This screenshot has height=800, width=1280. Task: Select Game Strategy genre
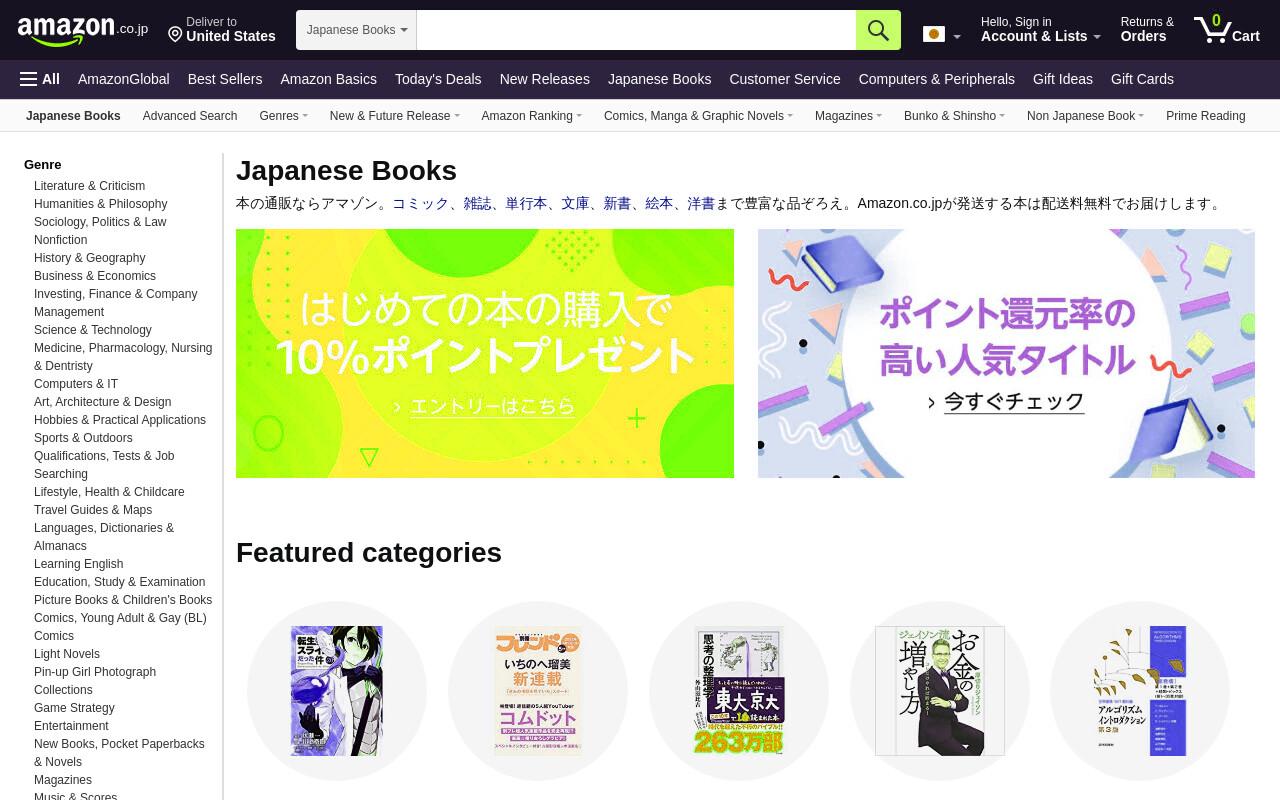pyautogui.click(x=74, y=708)
